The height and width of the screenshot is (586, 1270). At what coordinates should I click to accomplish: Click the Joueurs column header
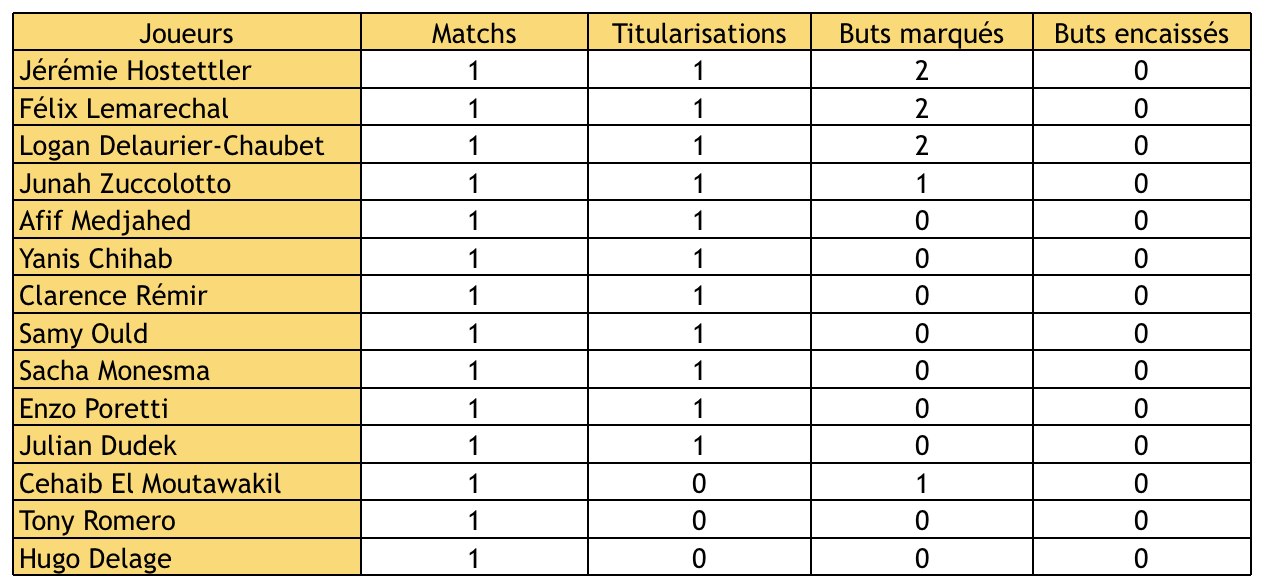pos(186,33)
